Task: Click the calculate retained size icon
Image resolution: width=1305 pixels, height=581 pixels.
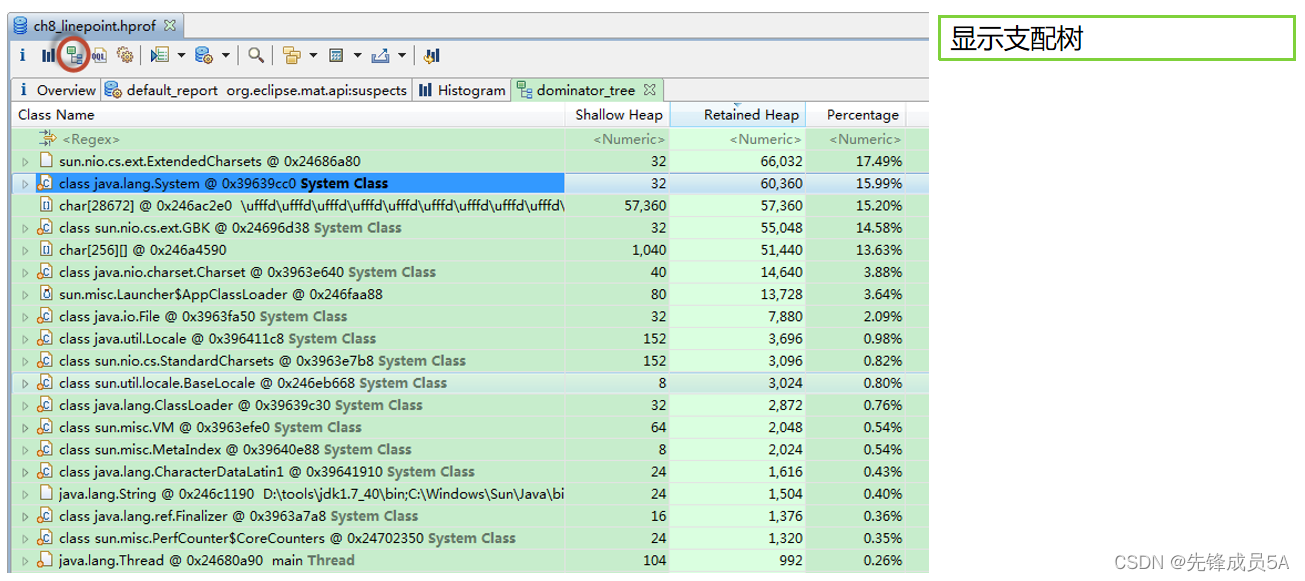Action: pyautogui.click(x=336, y=56)
